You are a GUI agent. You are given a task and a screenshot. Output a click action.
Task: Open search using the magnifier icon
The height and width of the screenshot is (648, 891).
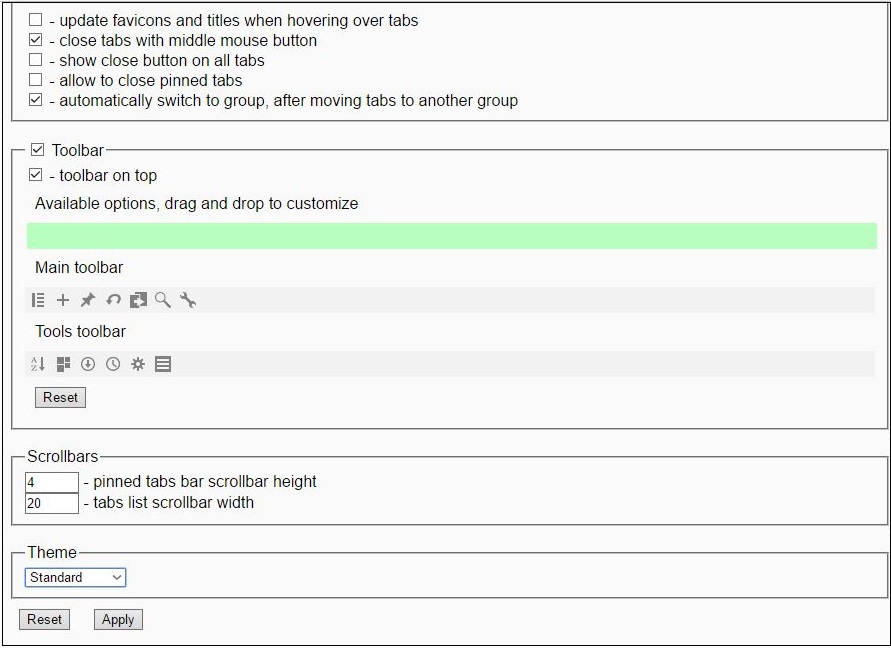pyautogui.click(x=163, y=300)
